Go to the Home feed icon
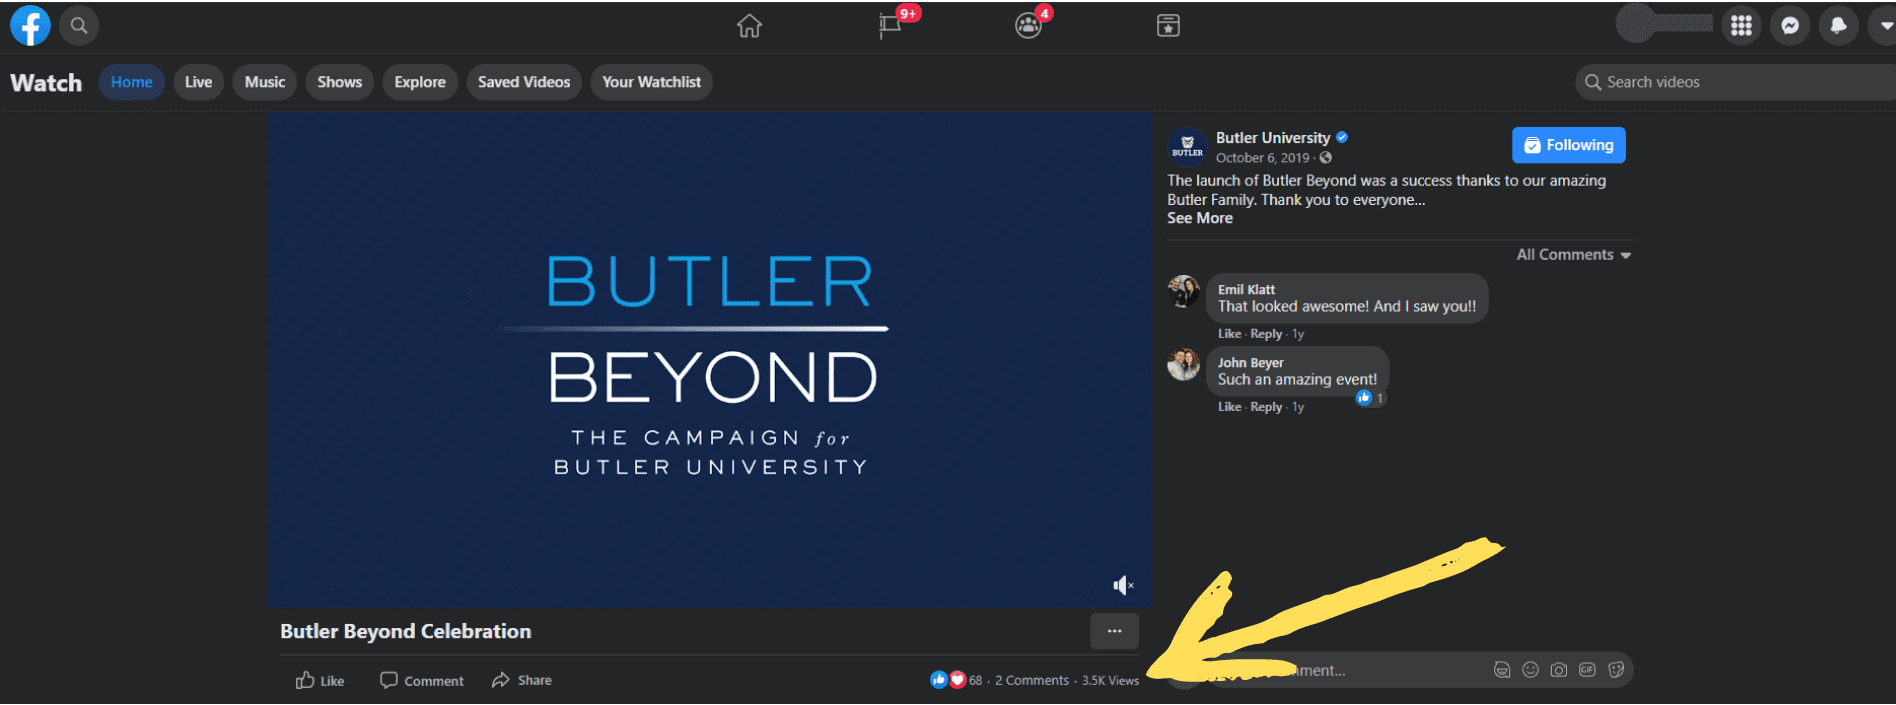The image size is (1896, 705). 749,26
